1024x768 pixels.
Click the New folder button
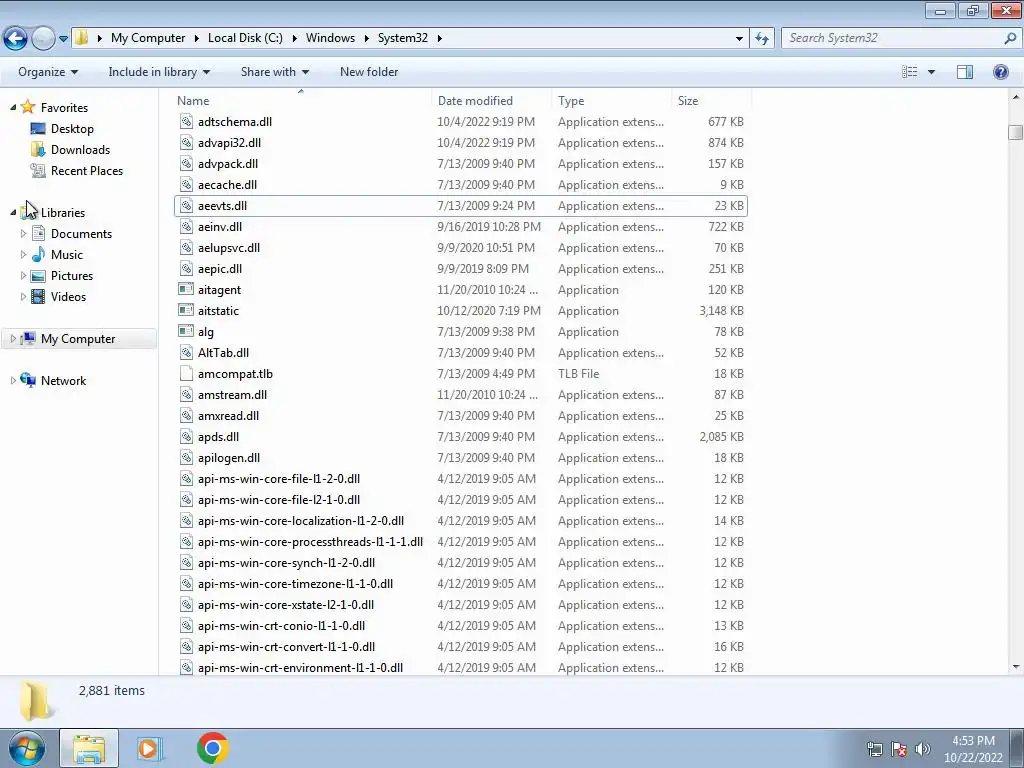coord(369,72)
